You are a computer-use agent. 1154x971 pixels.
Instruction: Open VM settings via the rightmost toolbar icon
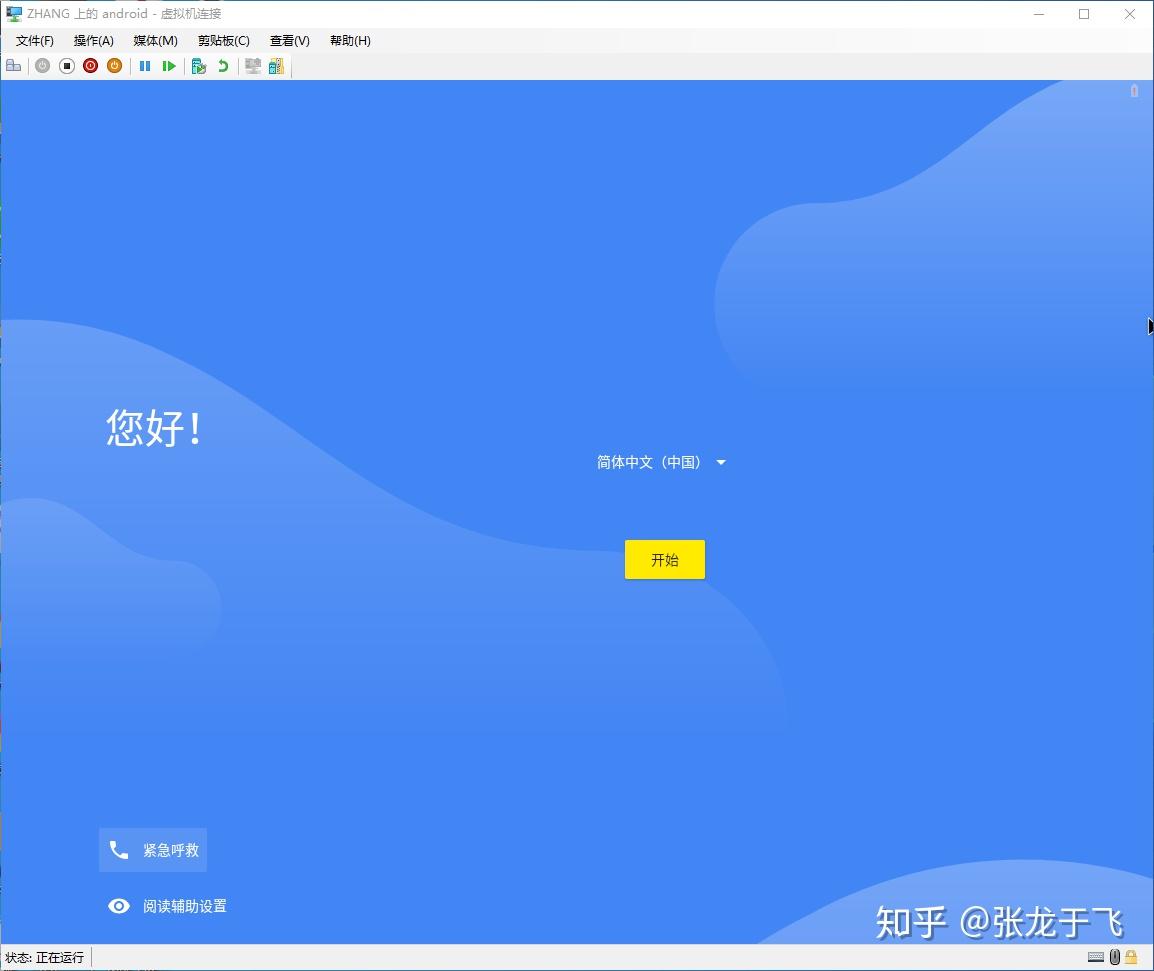[276, 66]
